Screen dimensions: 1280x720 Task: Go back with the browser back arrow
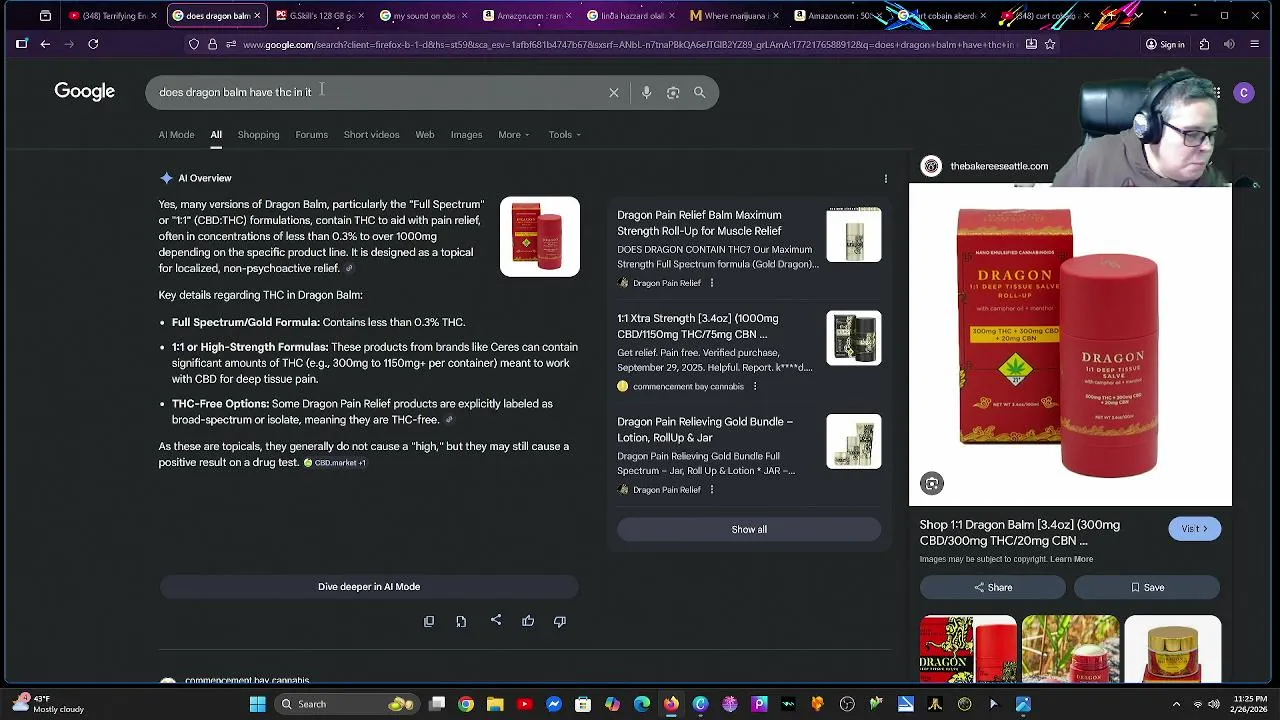pyautogui.click(x=45, y=44)
